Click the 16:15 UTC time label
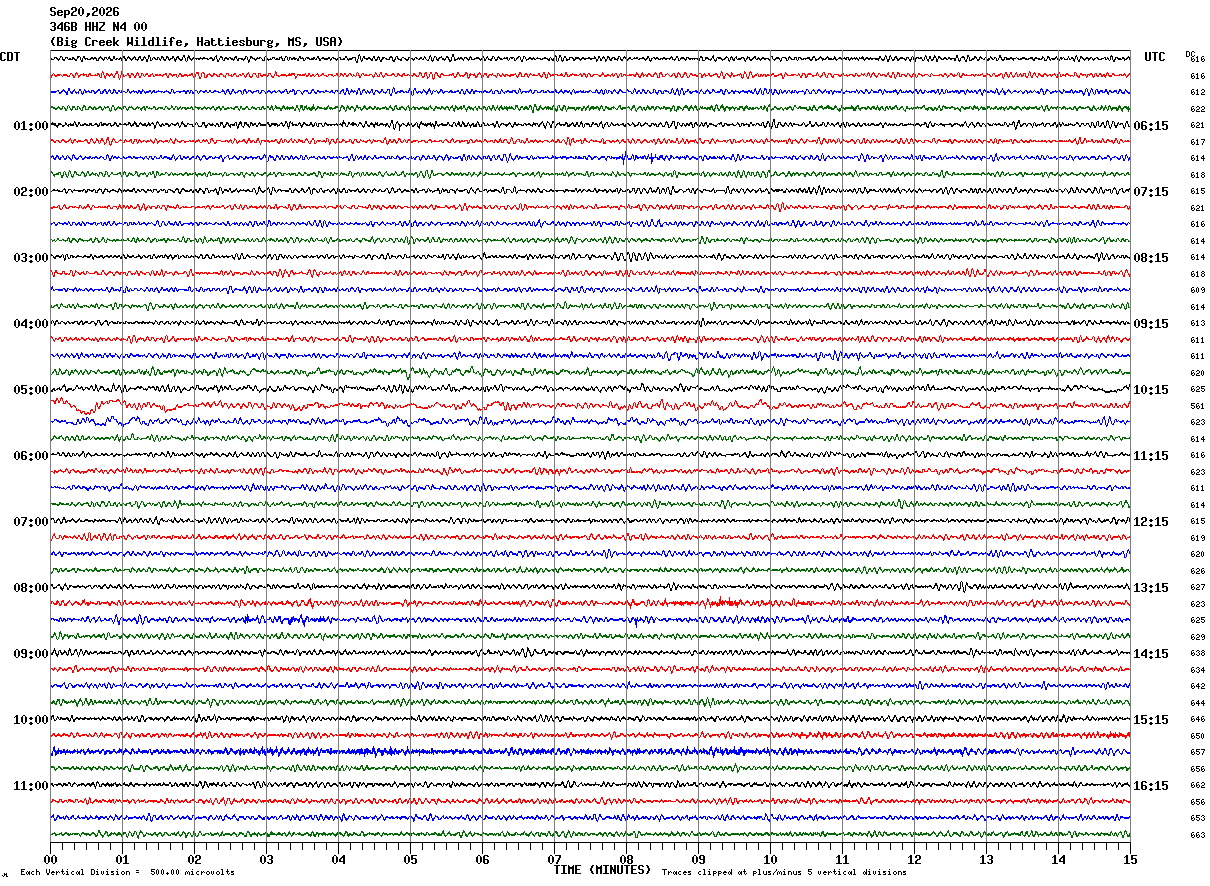 tap(1151, 786)
